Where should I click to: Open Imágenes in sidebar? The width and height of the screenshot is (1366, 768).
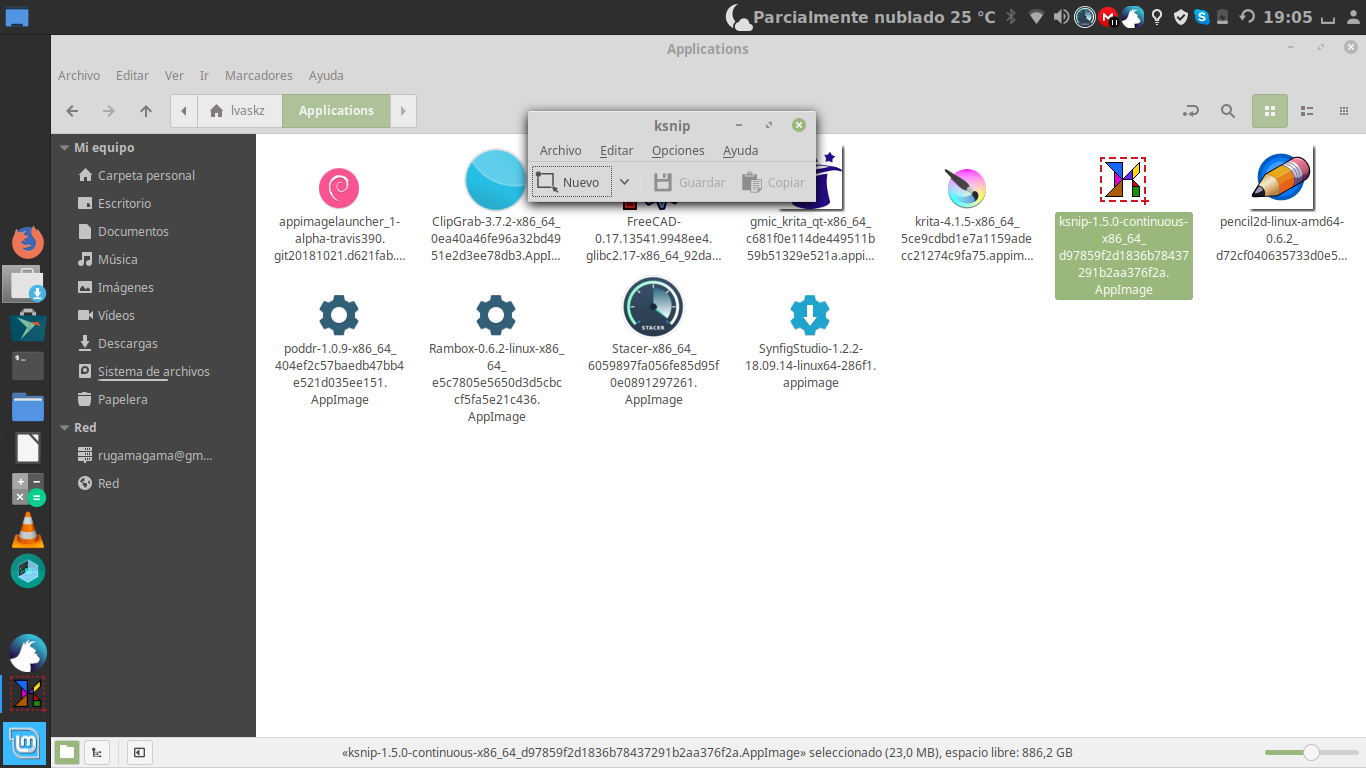(x=125, y=287)
